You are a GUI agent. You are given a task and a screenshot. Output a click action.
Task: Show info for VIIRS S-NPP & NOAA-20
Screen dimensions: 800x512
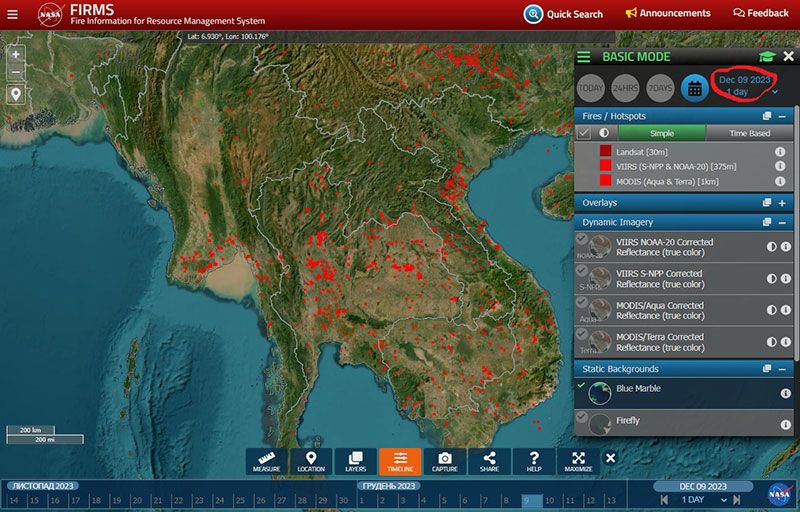tap(780, 166)
